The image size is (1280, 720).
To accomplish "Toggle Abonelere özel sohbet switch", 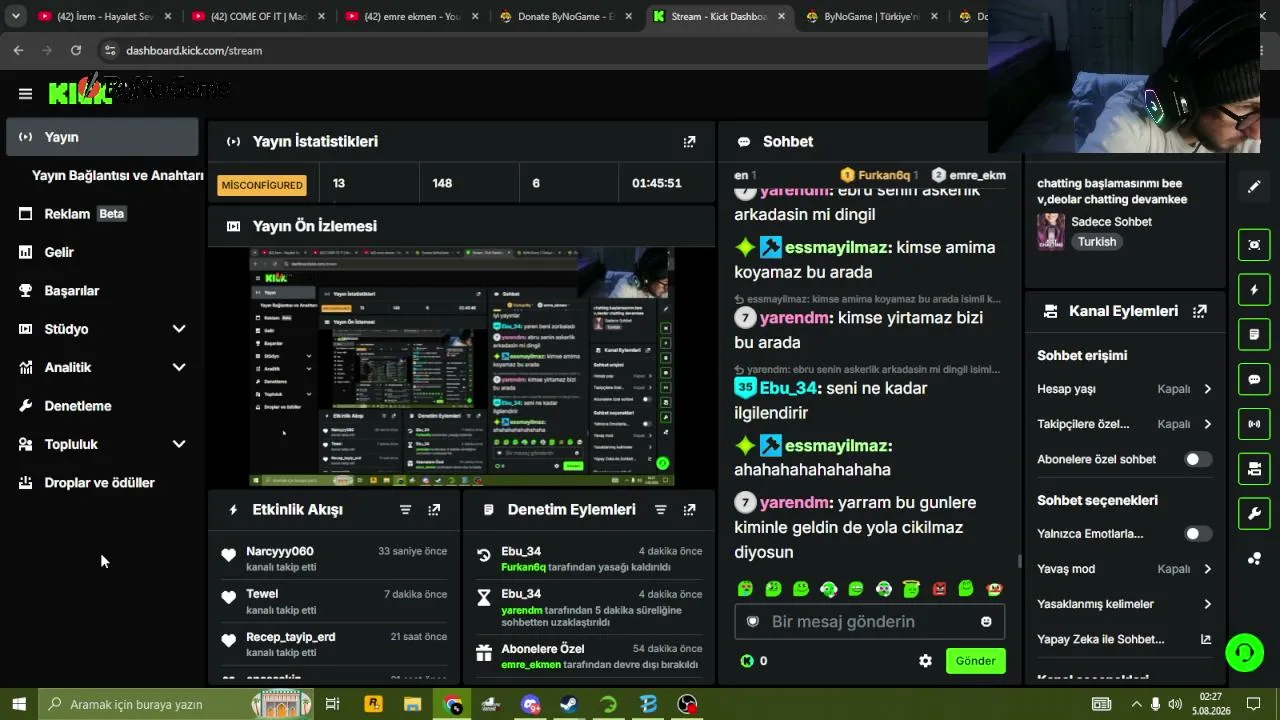I will click(1198, 460).
